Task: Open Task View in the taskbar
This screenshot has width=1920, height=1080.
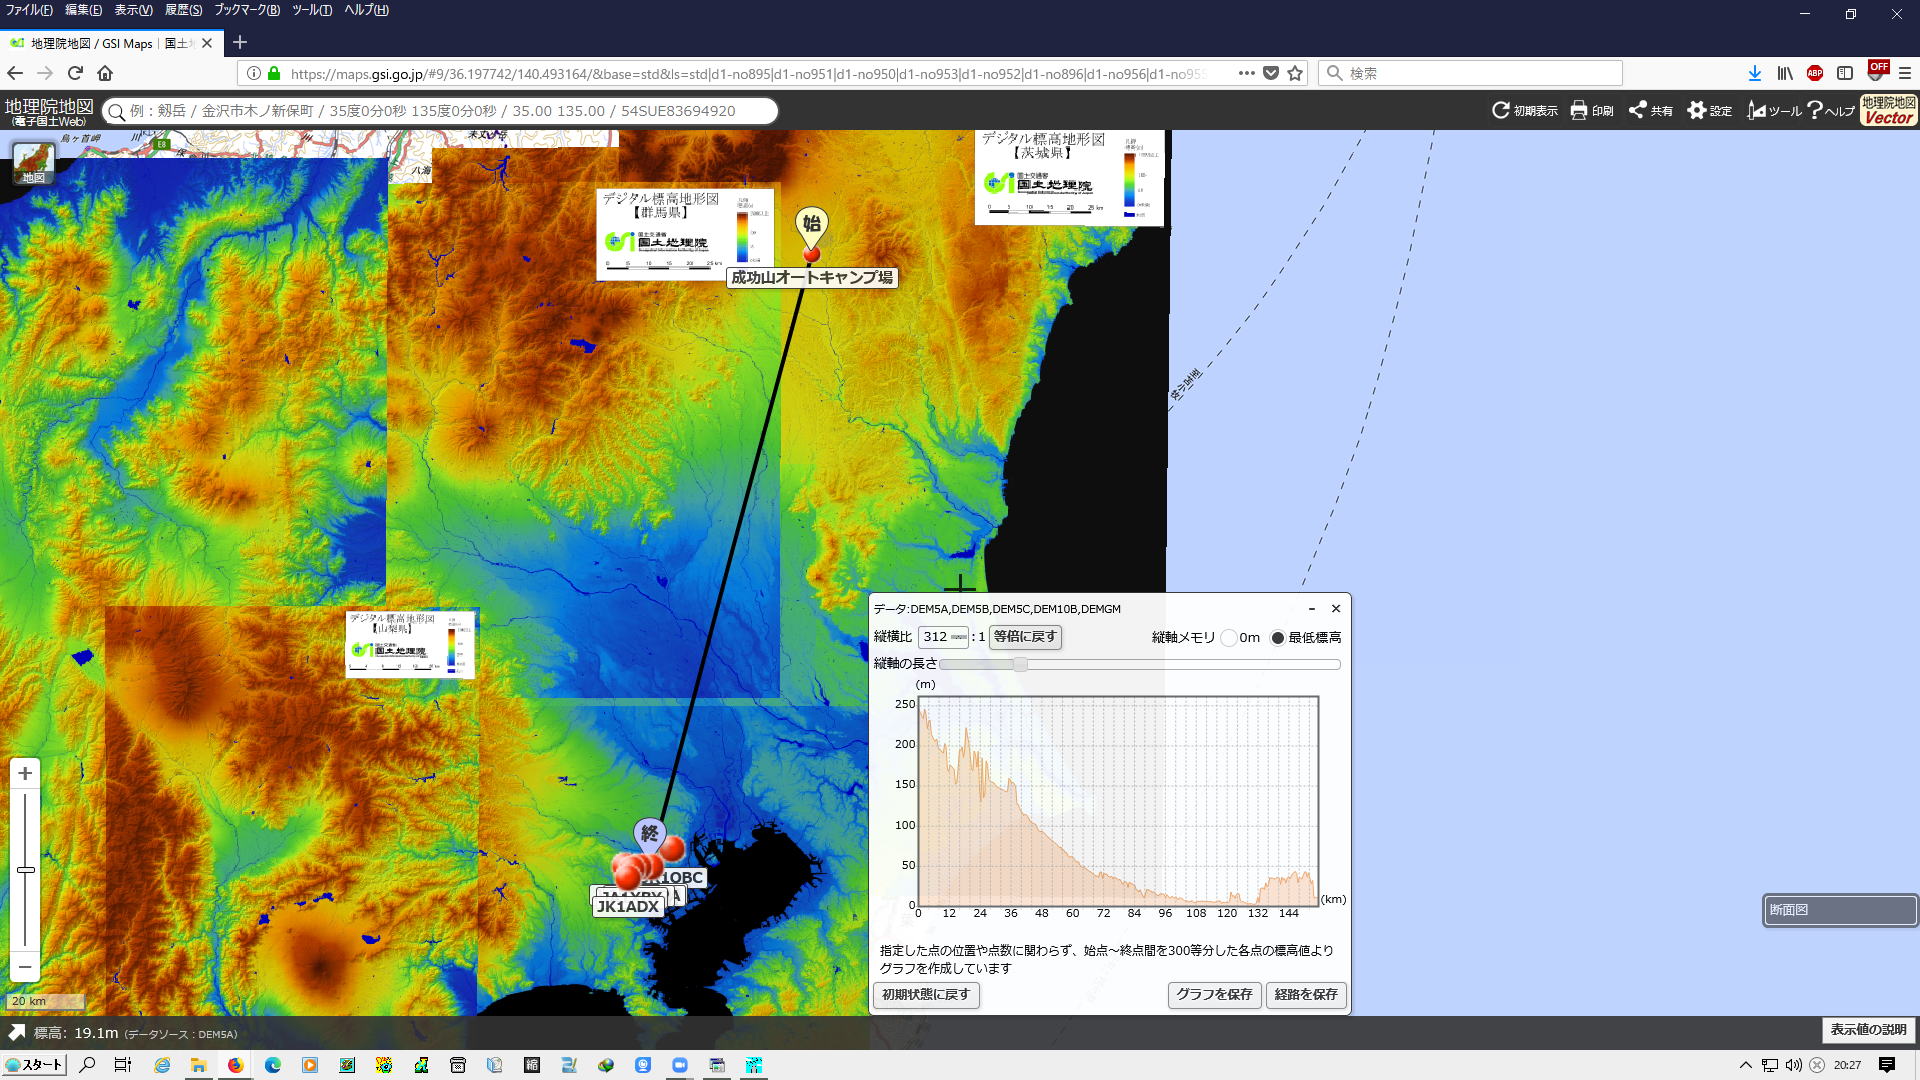Action: (x=122, y=1065)
